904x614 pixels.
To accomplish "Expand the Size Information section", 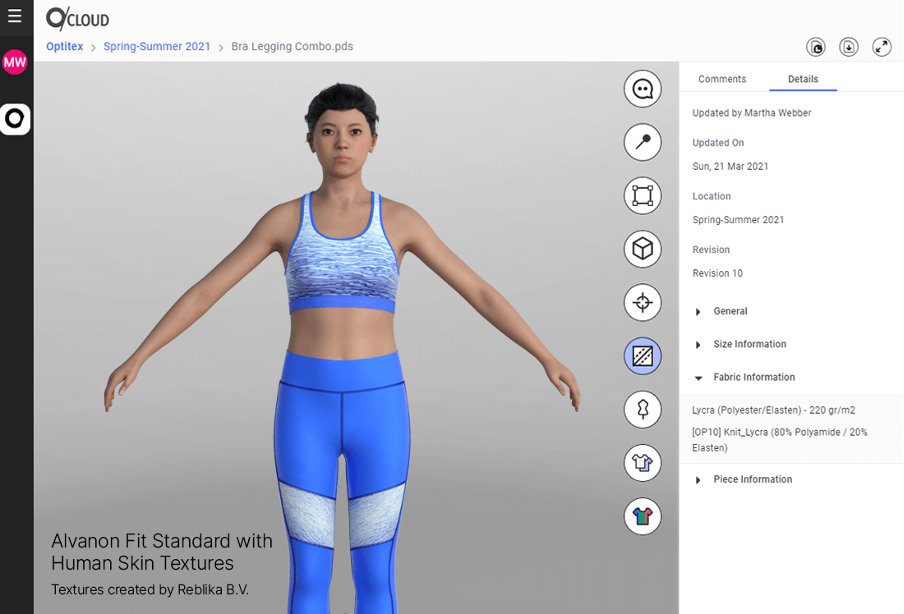I will coord(749,344).
